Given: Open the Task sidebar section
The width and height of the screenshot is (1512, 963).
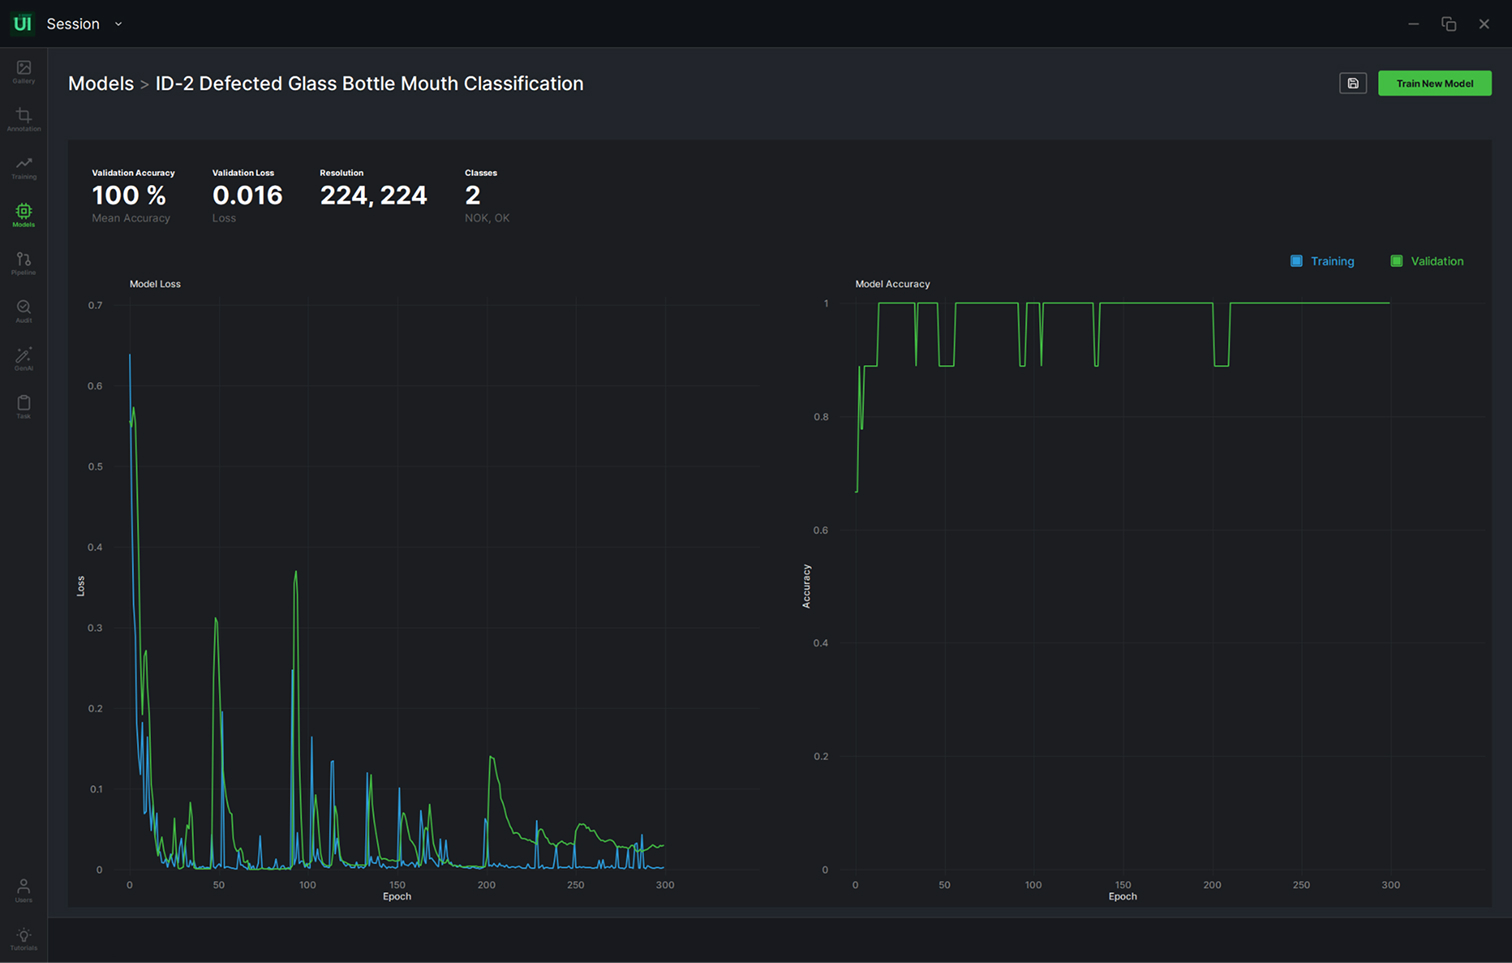Looking at the screenshot, I should point(23,407).
